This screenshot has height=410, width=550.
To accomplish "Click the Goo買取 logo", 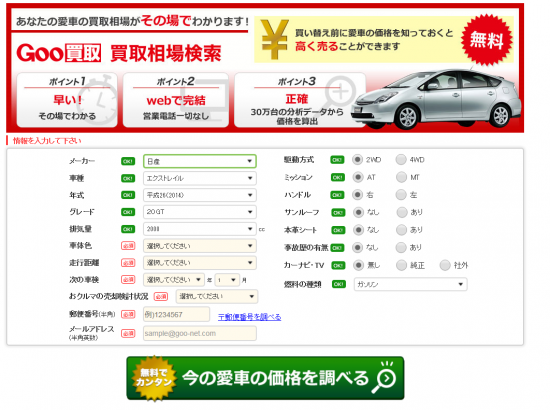I will [x=59, y=53].
